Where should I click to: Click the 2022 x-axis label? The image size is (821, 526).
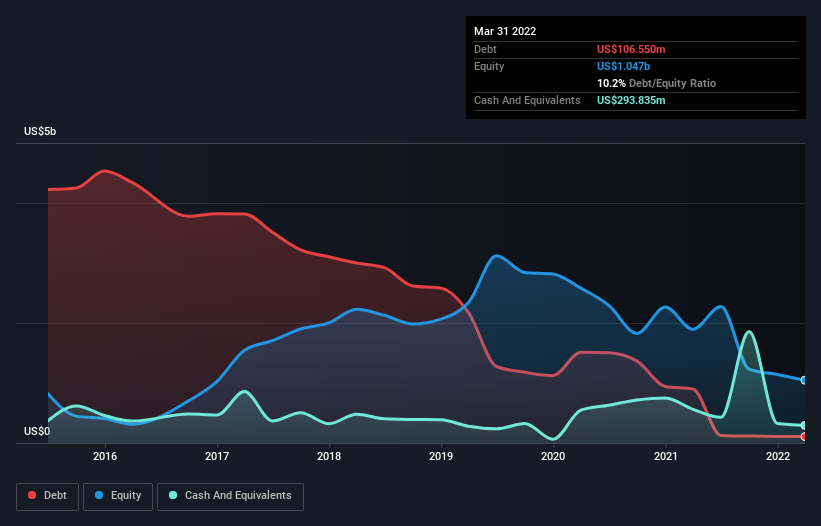pyautogui.click(x=778, y=456)
